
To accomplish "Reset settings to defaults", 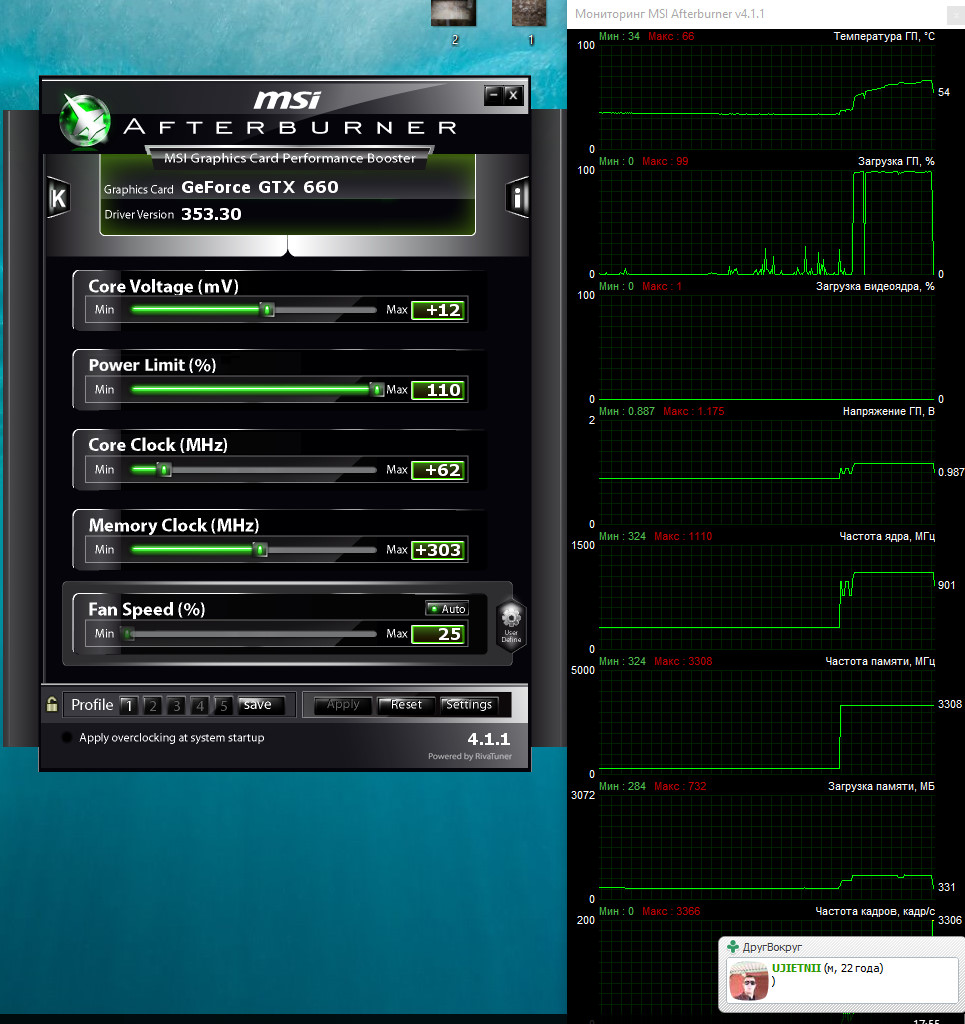I will click(x=406, y=705).
